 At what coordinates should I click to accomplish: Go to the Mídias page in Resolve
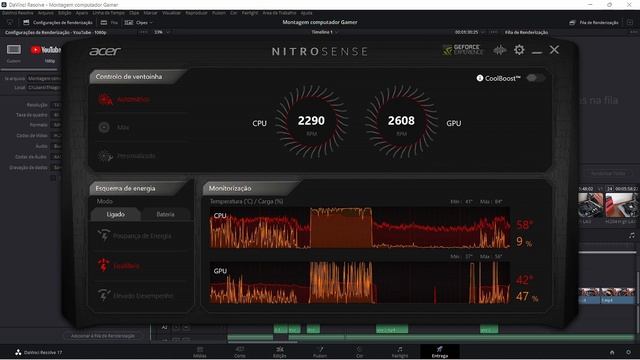click(200, 352)
